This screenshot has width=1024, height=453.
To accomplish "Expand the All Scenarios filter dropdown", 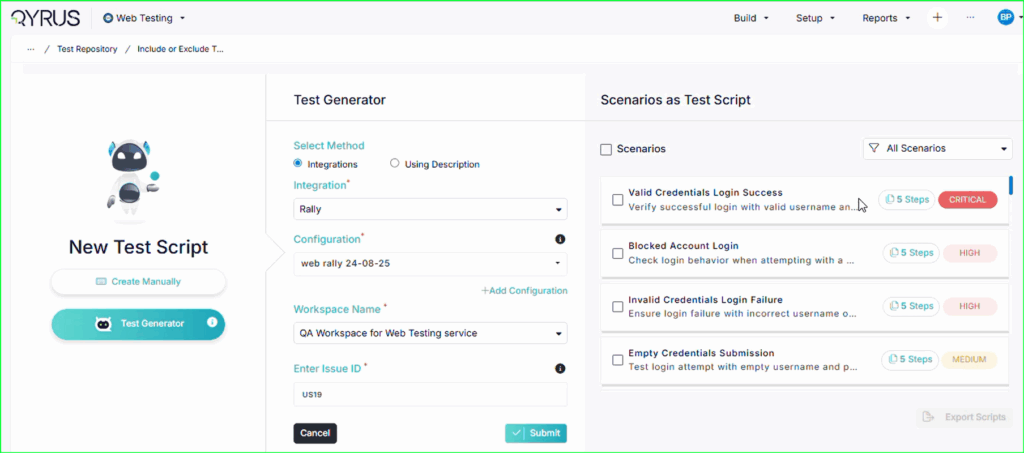I will [x=937, y=149].
